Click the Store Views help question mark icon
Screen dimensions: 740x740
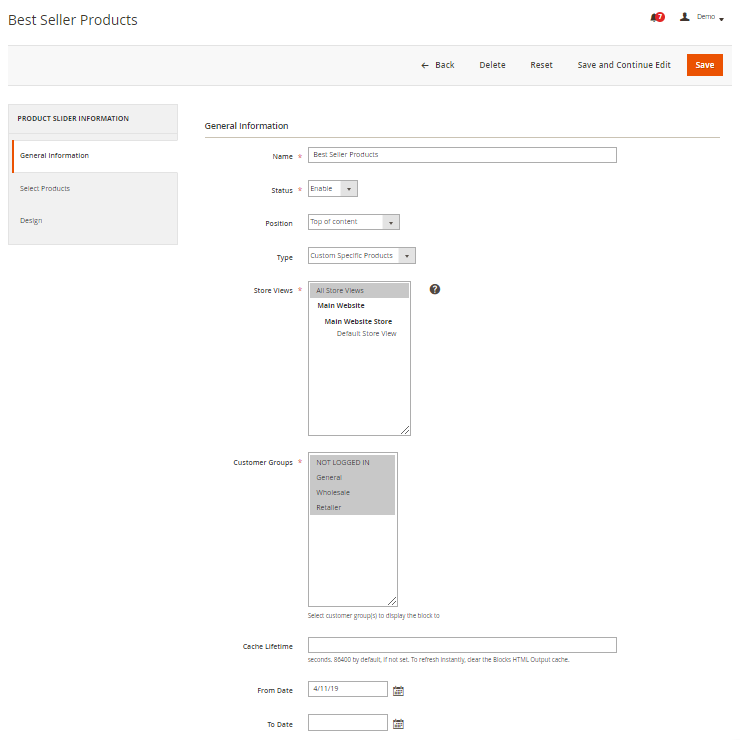(435, 289)
